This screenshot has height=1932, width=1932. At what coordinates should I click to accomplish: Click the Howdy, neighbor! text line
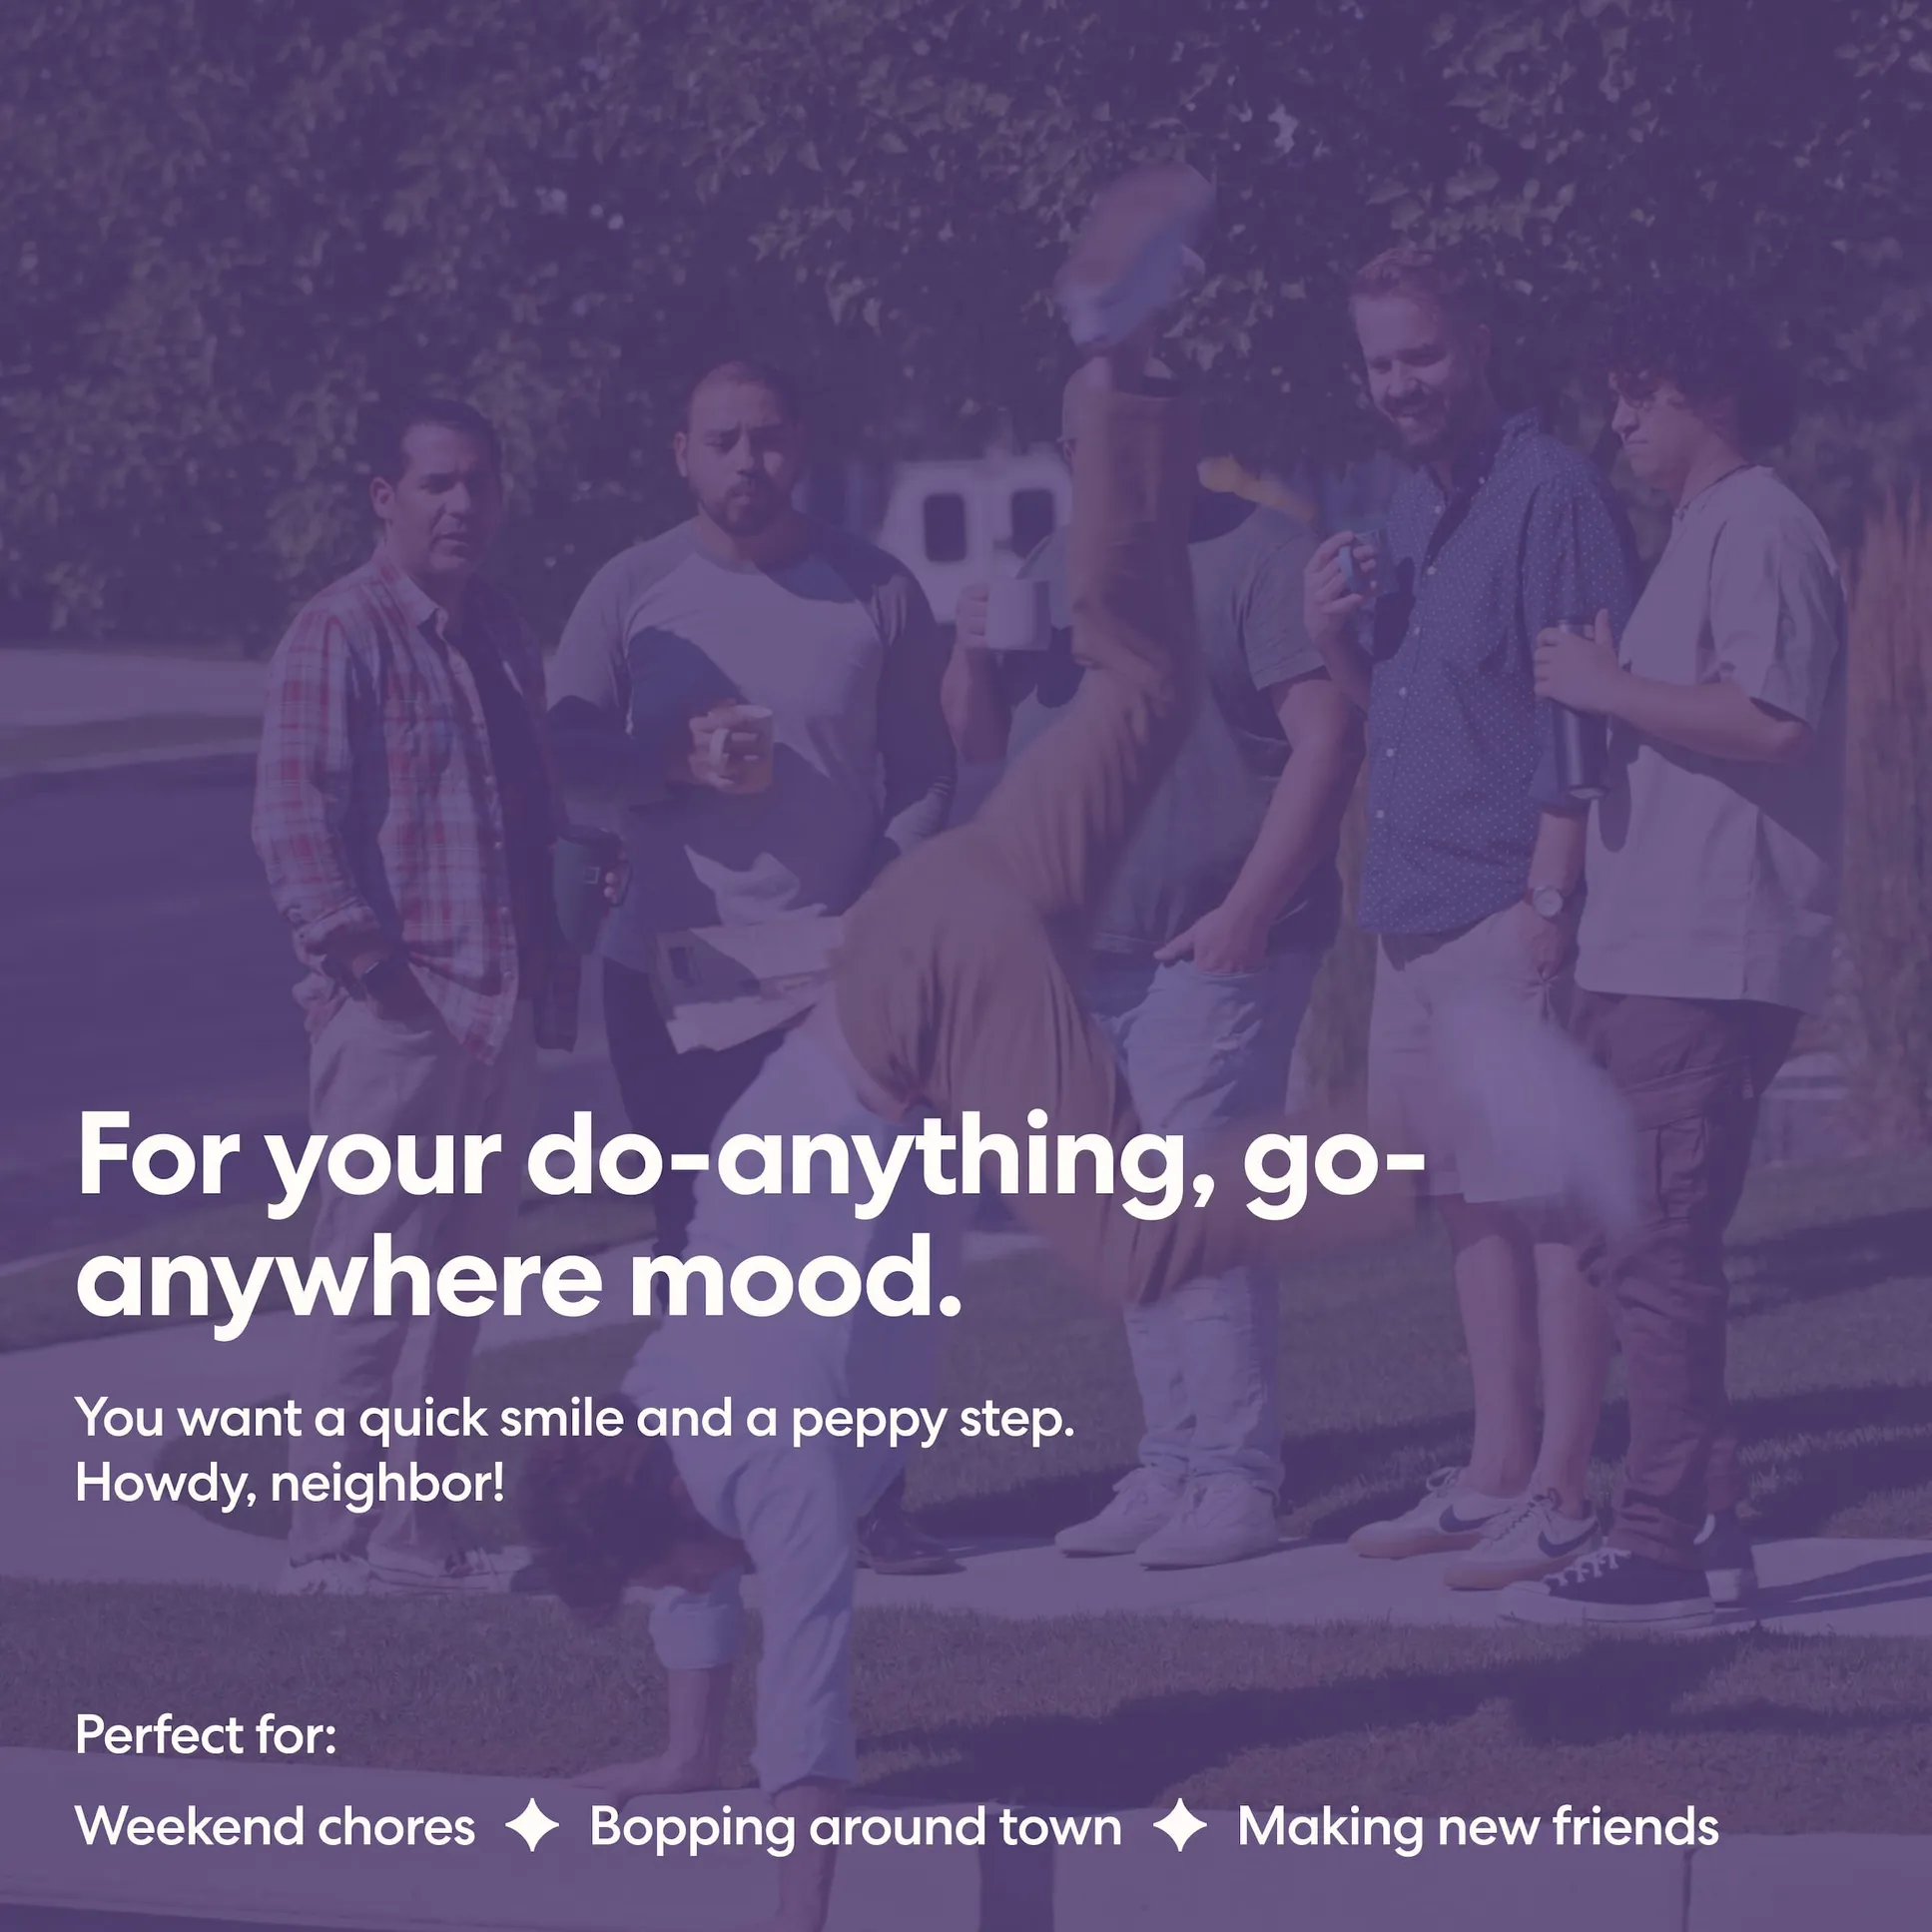[x=290, y=1484]
